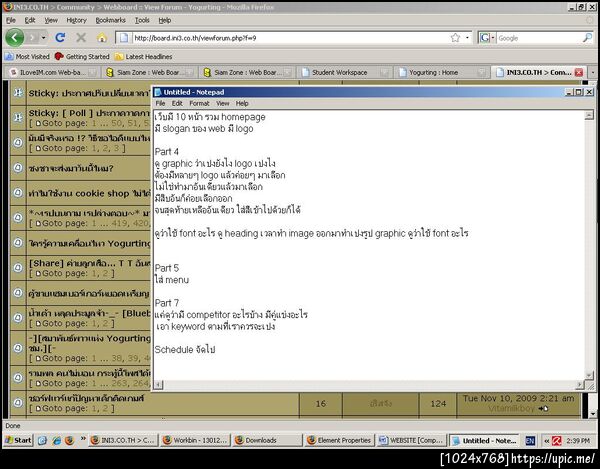Switch to ILoveIM.com Web-ba tab
The width and height of the screenshot is (600, 469).
pos(53,72)
